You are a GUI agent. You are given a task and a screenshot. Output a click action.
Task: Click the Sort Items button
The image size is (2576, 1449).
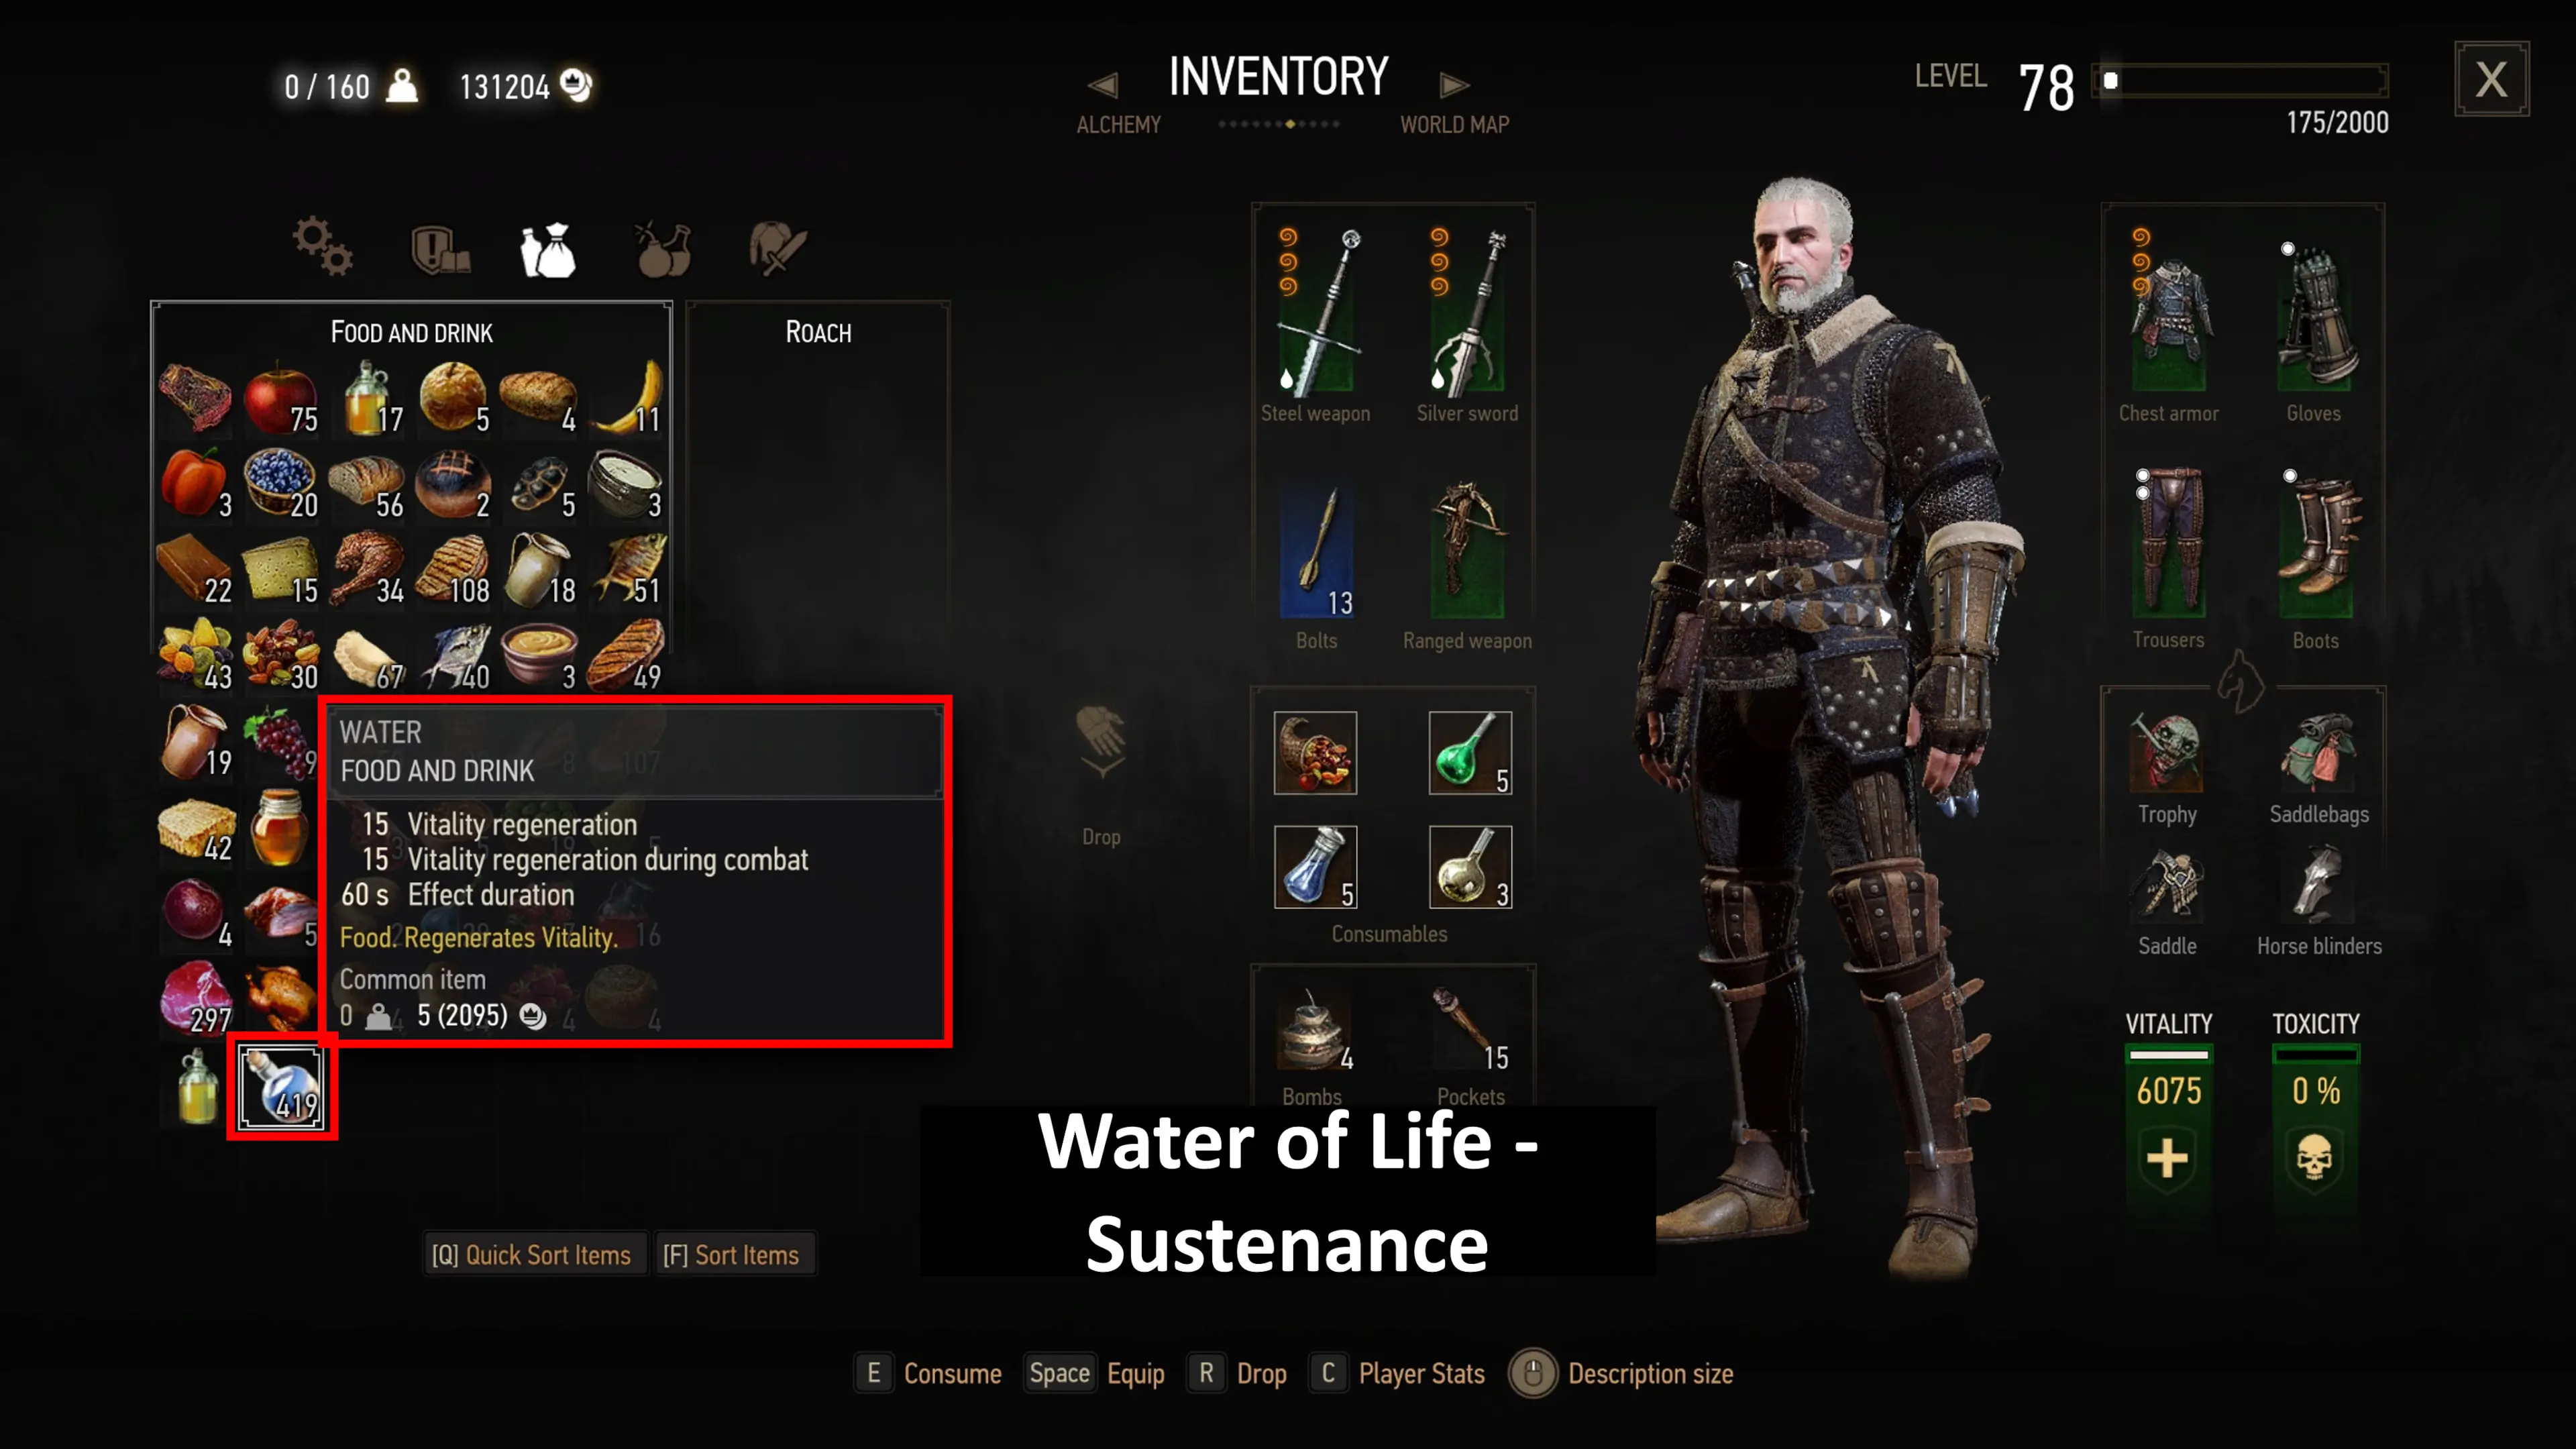tap(731, 1255)
